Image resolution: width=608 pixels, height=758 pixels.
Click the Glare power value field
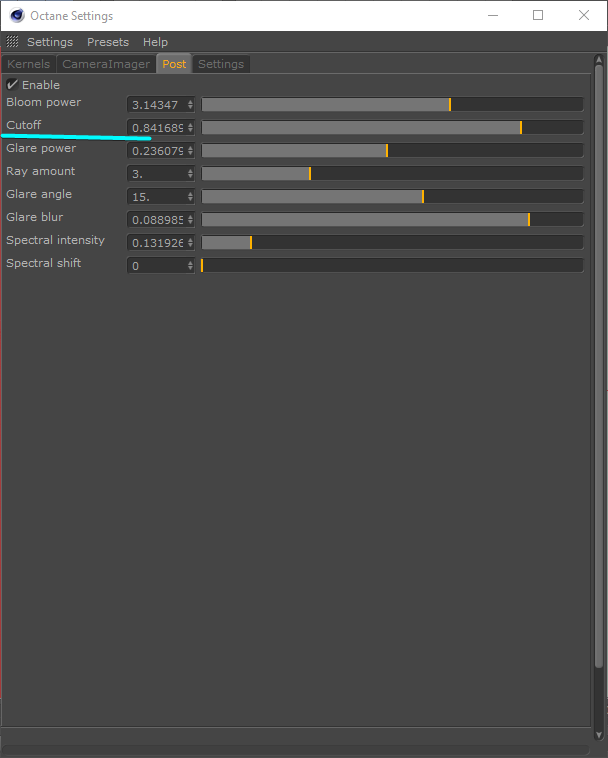(x=160, y=151)
